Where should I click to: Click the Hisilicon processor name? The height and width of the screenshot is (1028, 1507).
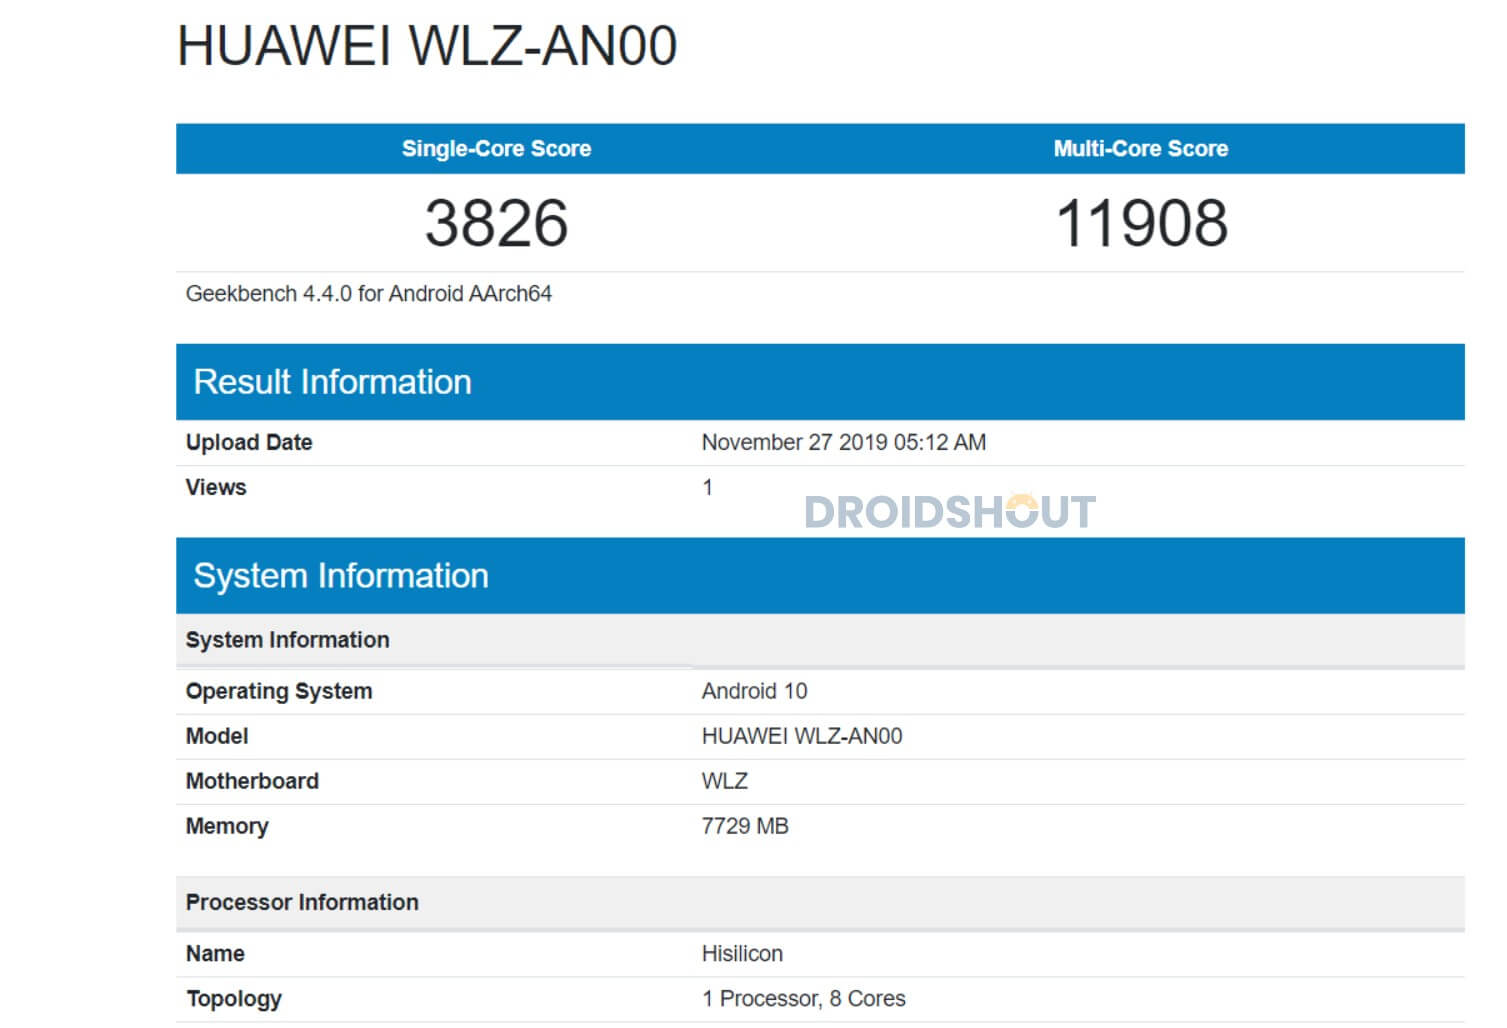pos(742,954)
